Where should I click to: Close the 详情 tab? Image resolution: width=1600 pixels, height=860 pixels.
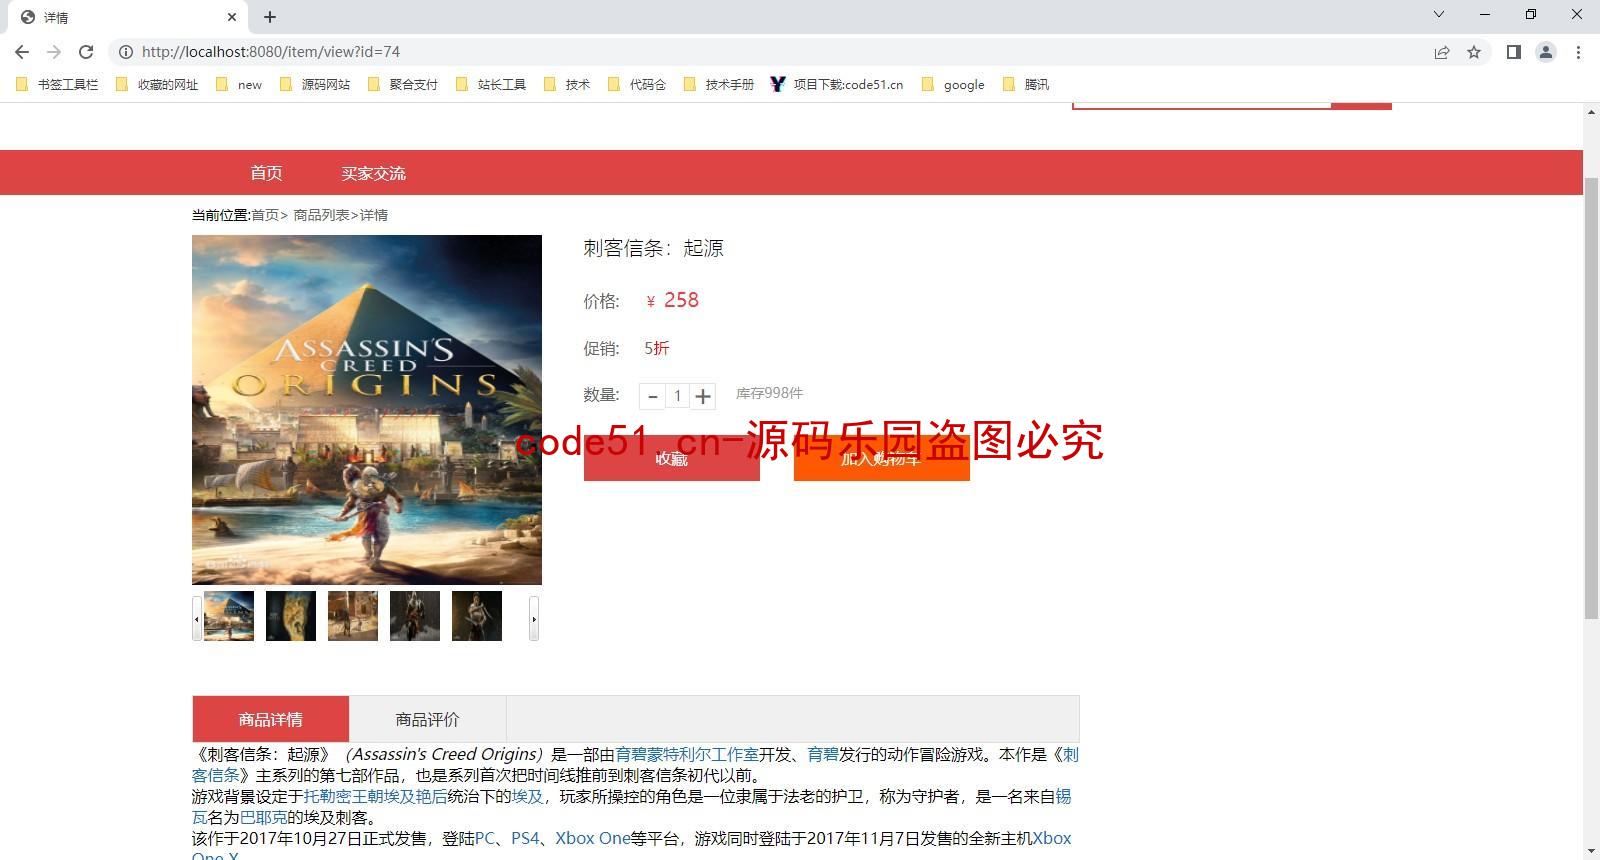[232, 17]
